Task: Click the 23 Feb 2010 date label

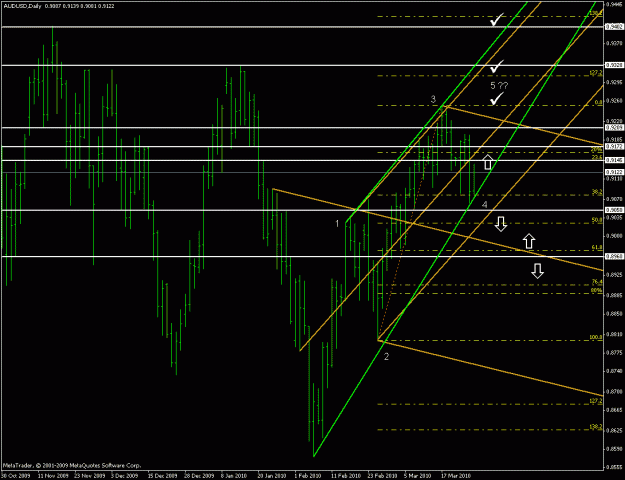Action: pyautogui.click(x=380, y=476)
